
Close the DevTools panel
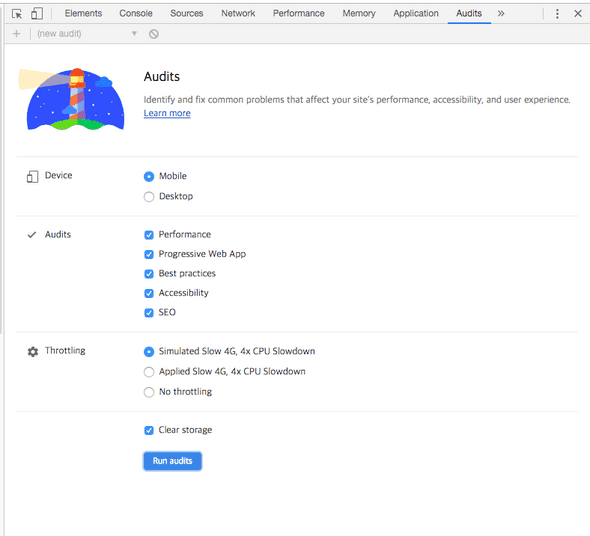578,14
